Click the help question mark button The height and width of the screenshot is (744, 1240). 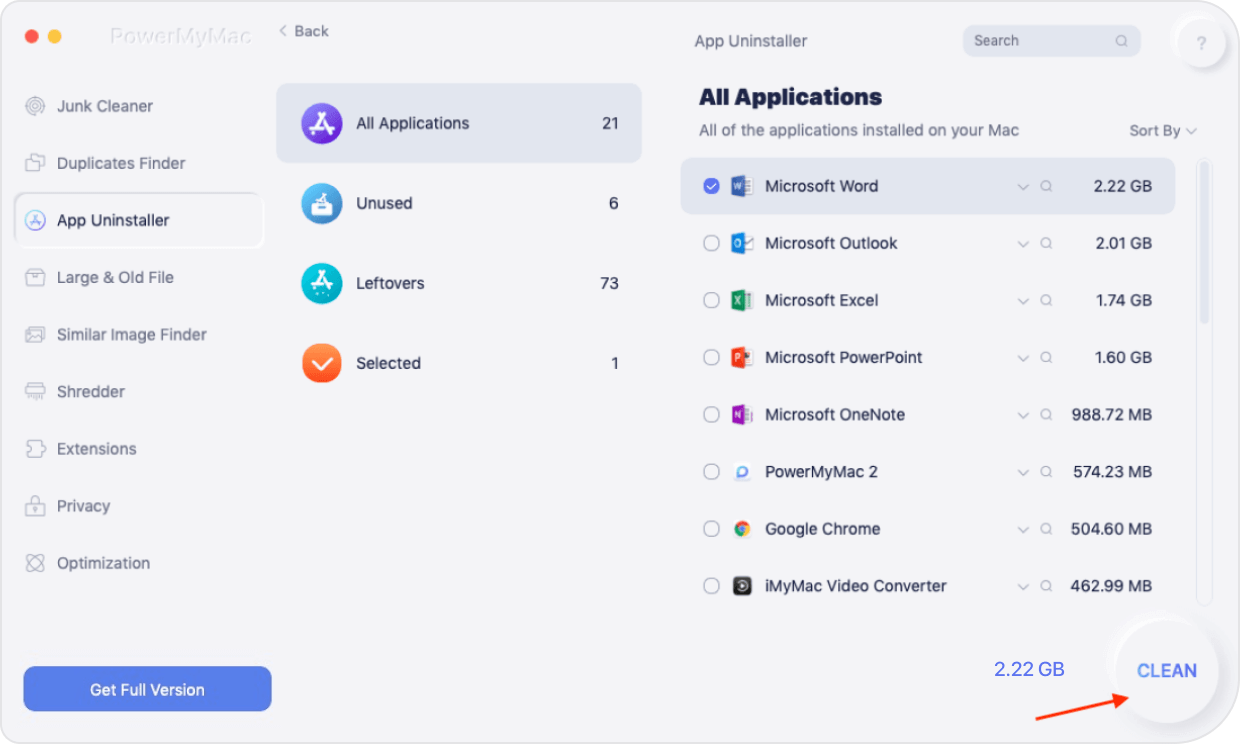[1201, 43]
